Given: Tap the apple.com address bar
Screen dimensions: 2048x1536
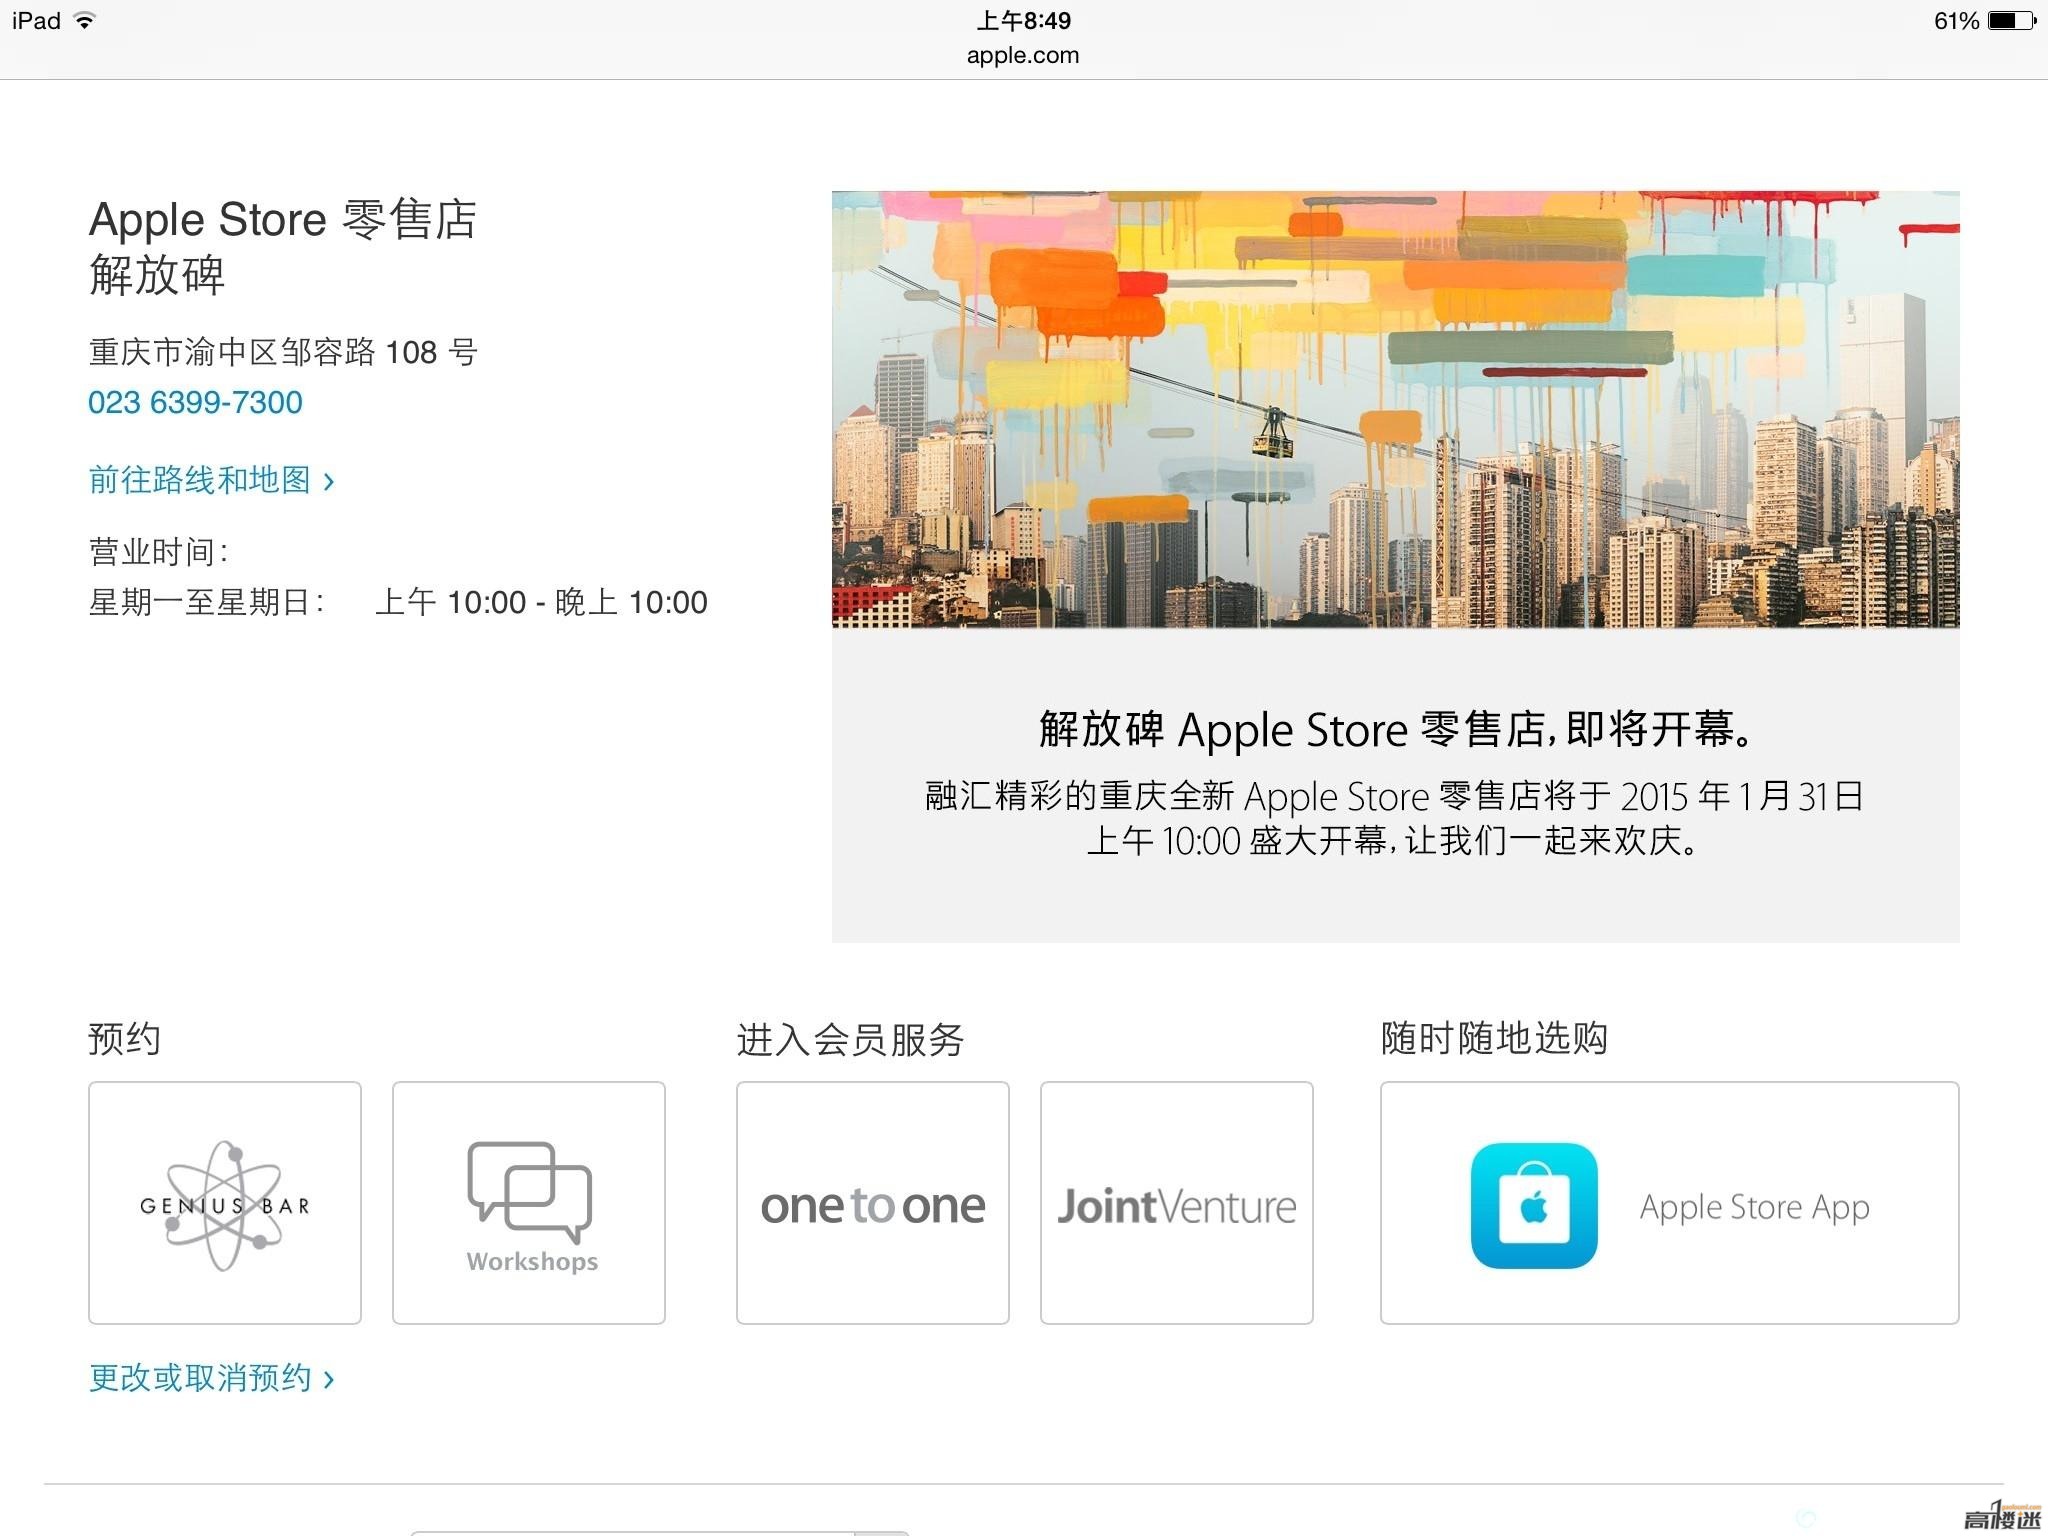Looking at the screenshot, I should [x=1023, y=55].
